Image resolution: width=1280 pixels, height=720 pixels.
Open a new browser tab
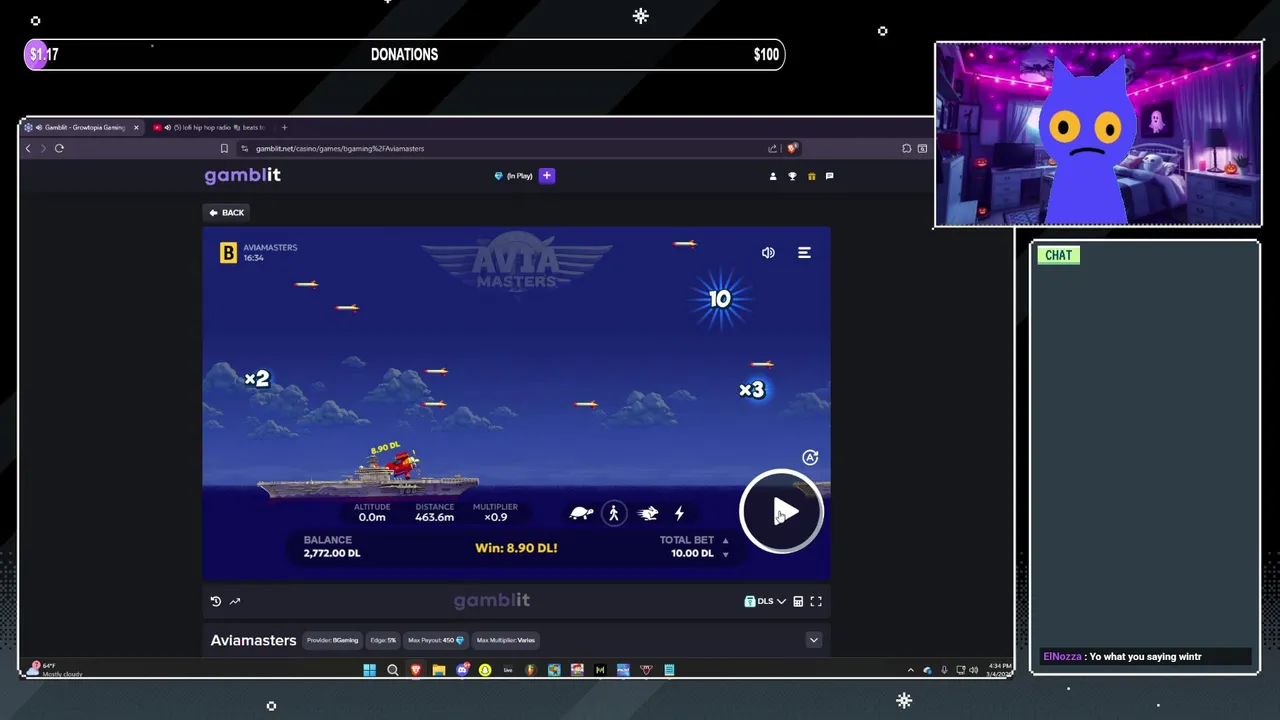[284, 127]
